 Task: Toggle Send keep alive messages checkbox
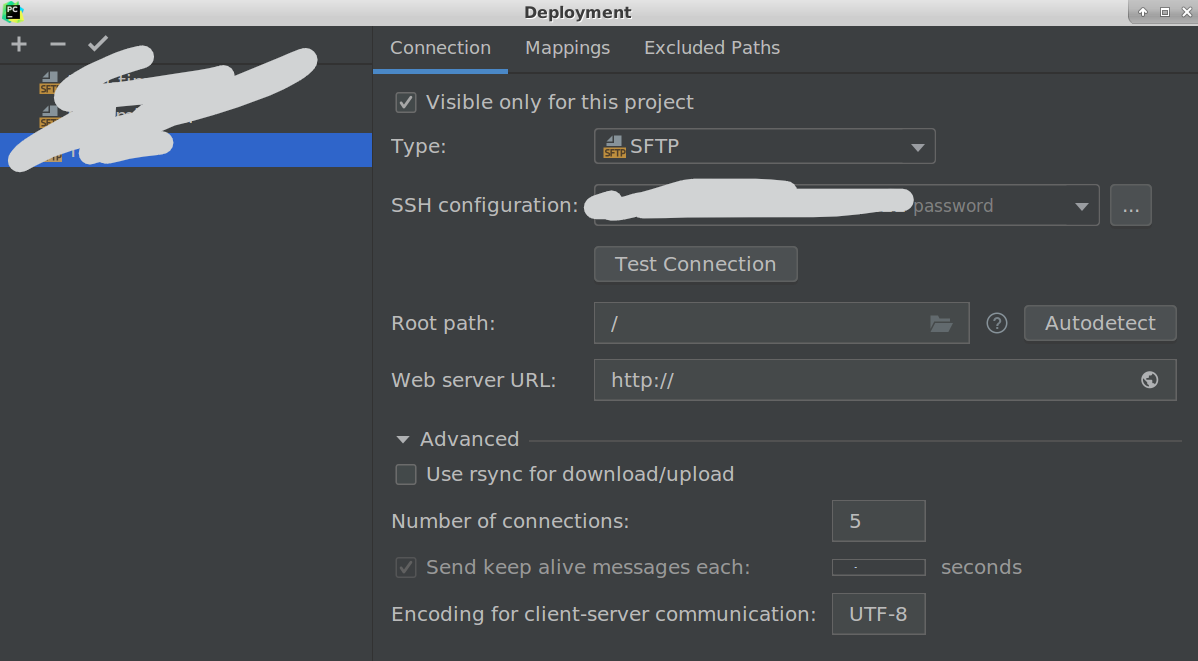tap(406, 567)
